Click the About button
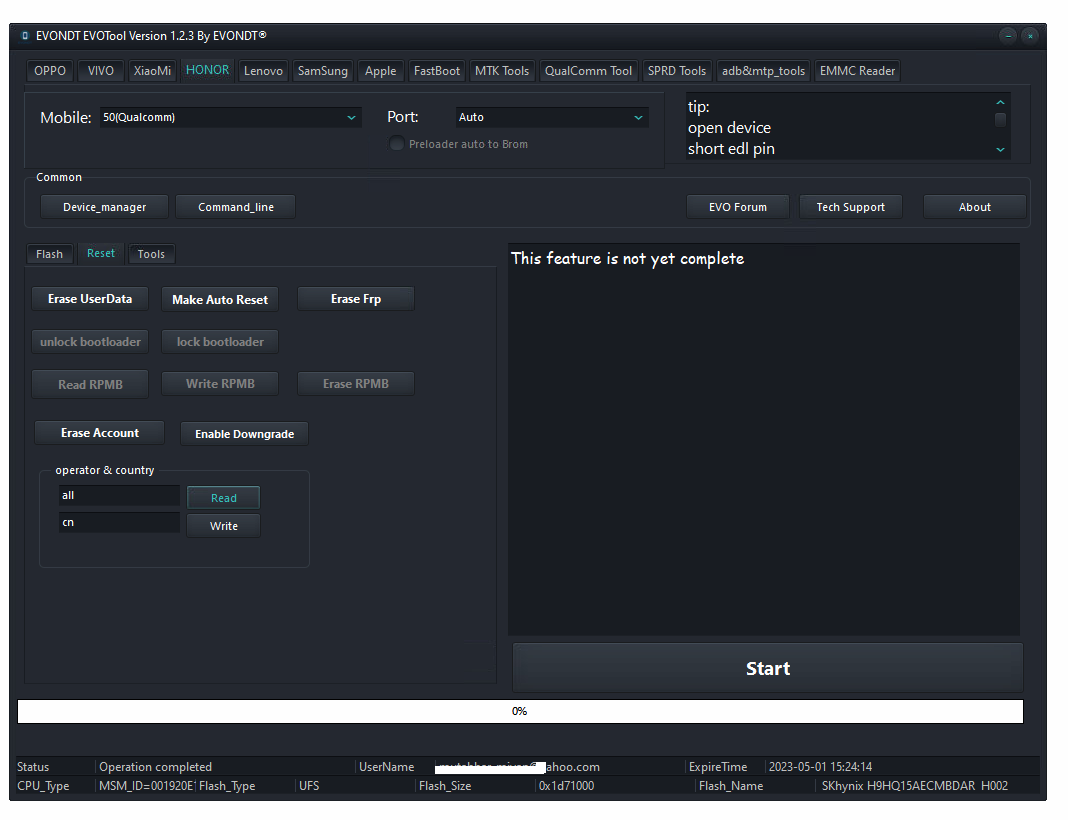This screenshot has height=820, width=1068. tap(975, 207)
